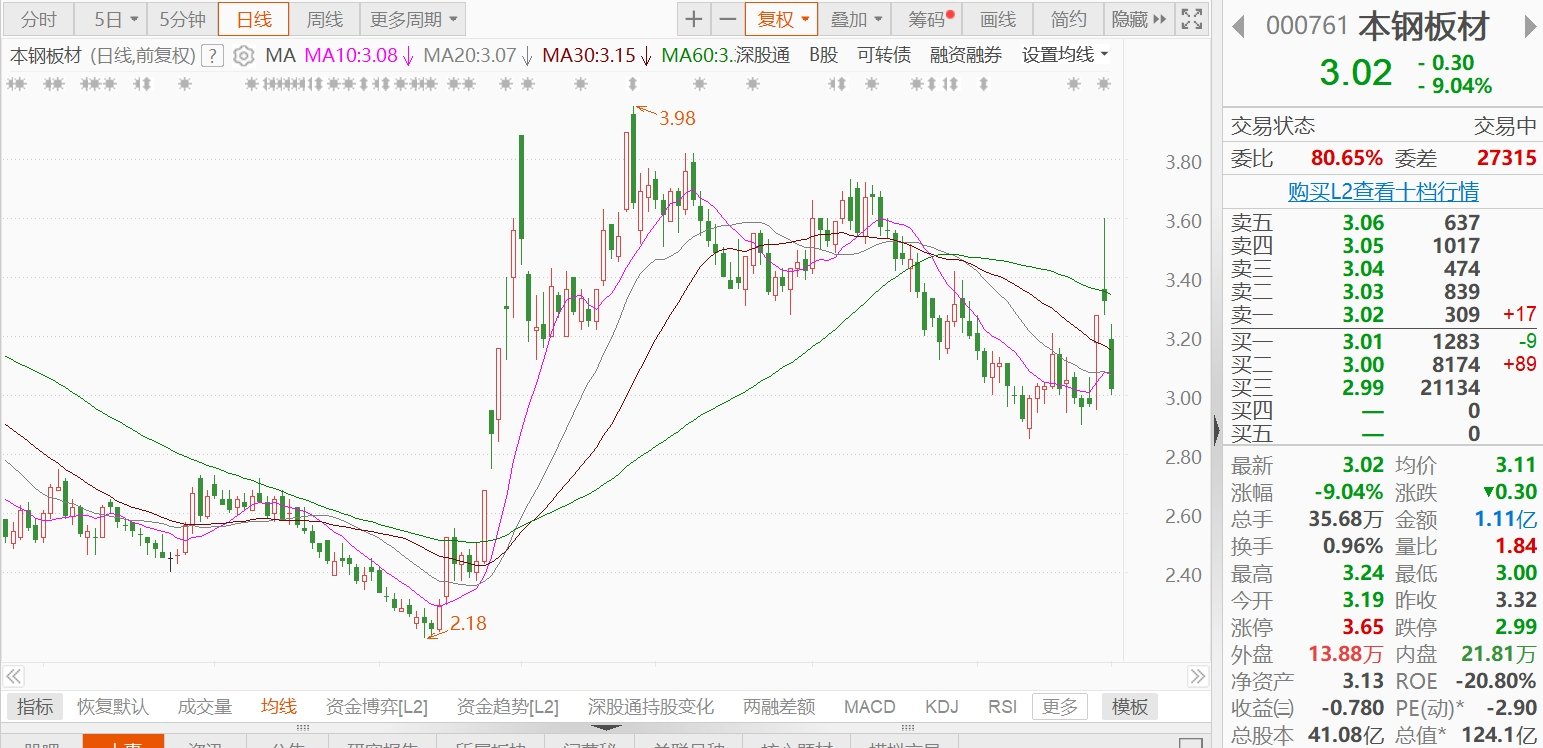This screenshot has width=1543, height=748.
Task: Click the 委比 value 80.65%
Action: pos(1349,158)
